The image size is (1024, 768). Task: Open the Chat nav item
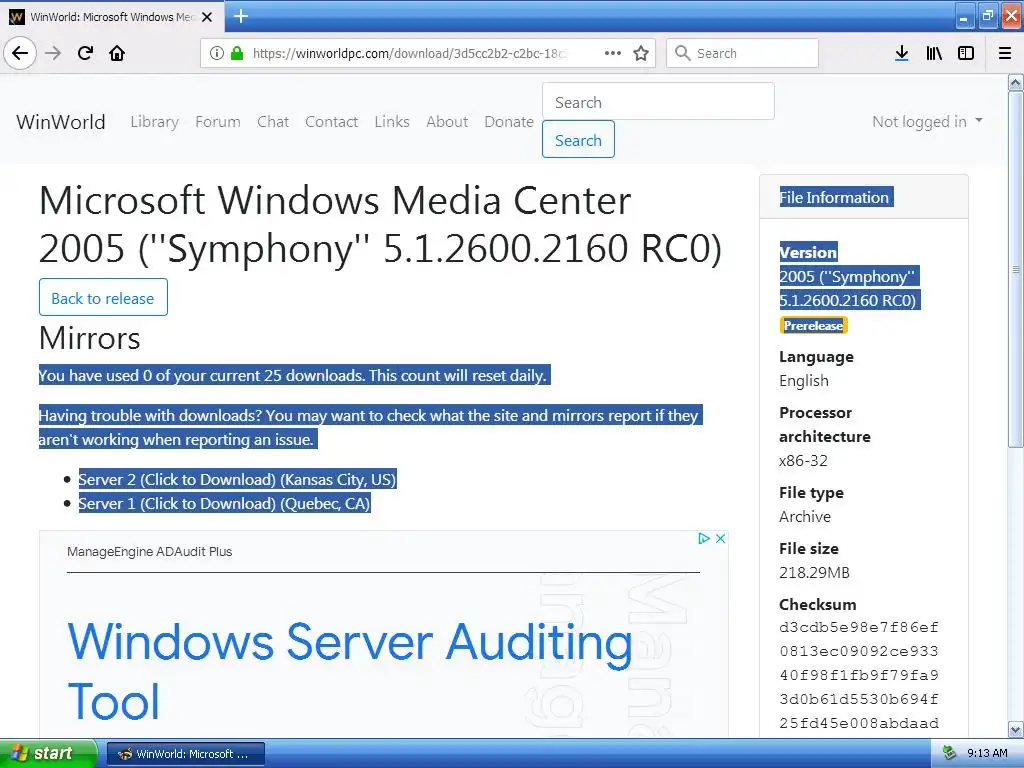click(x=272, y=121)
